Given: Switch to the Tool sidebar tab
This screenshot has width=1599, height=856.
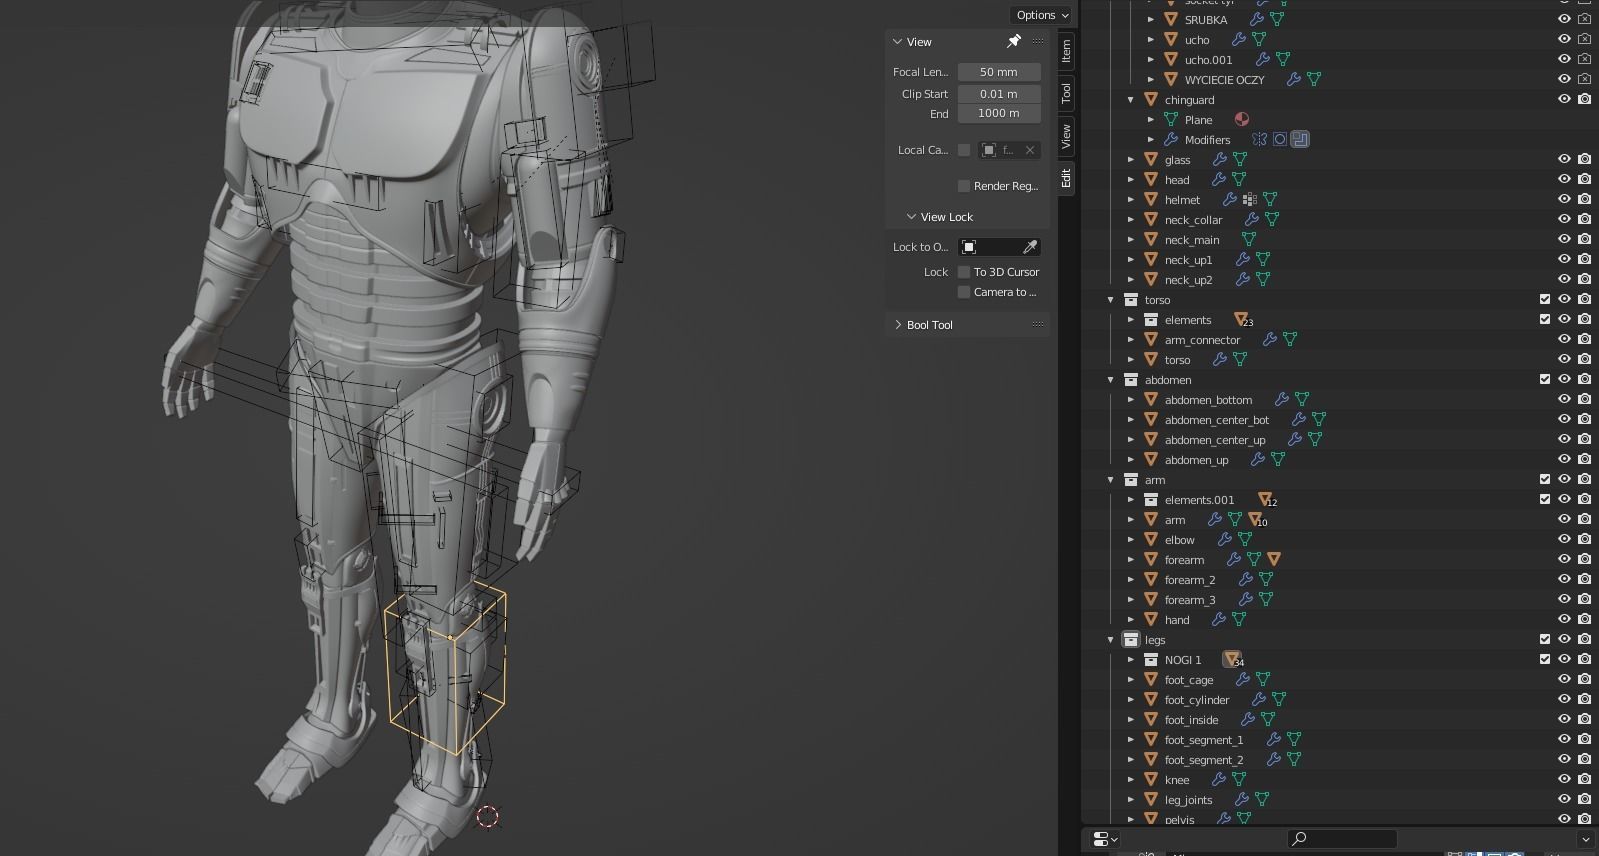Looking at the screenshot, I should pos(1066,93).
